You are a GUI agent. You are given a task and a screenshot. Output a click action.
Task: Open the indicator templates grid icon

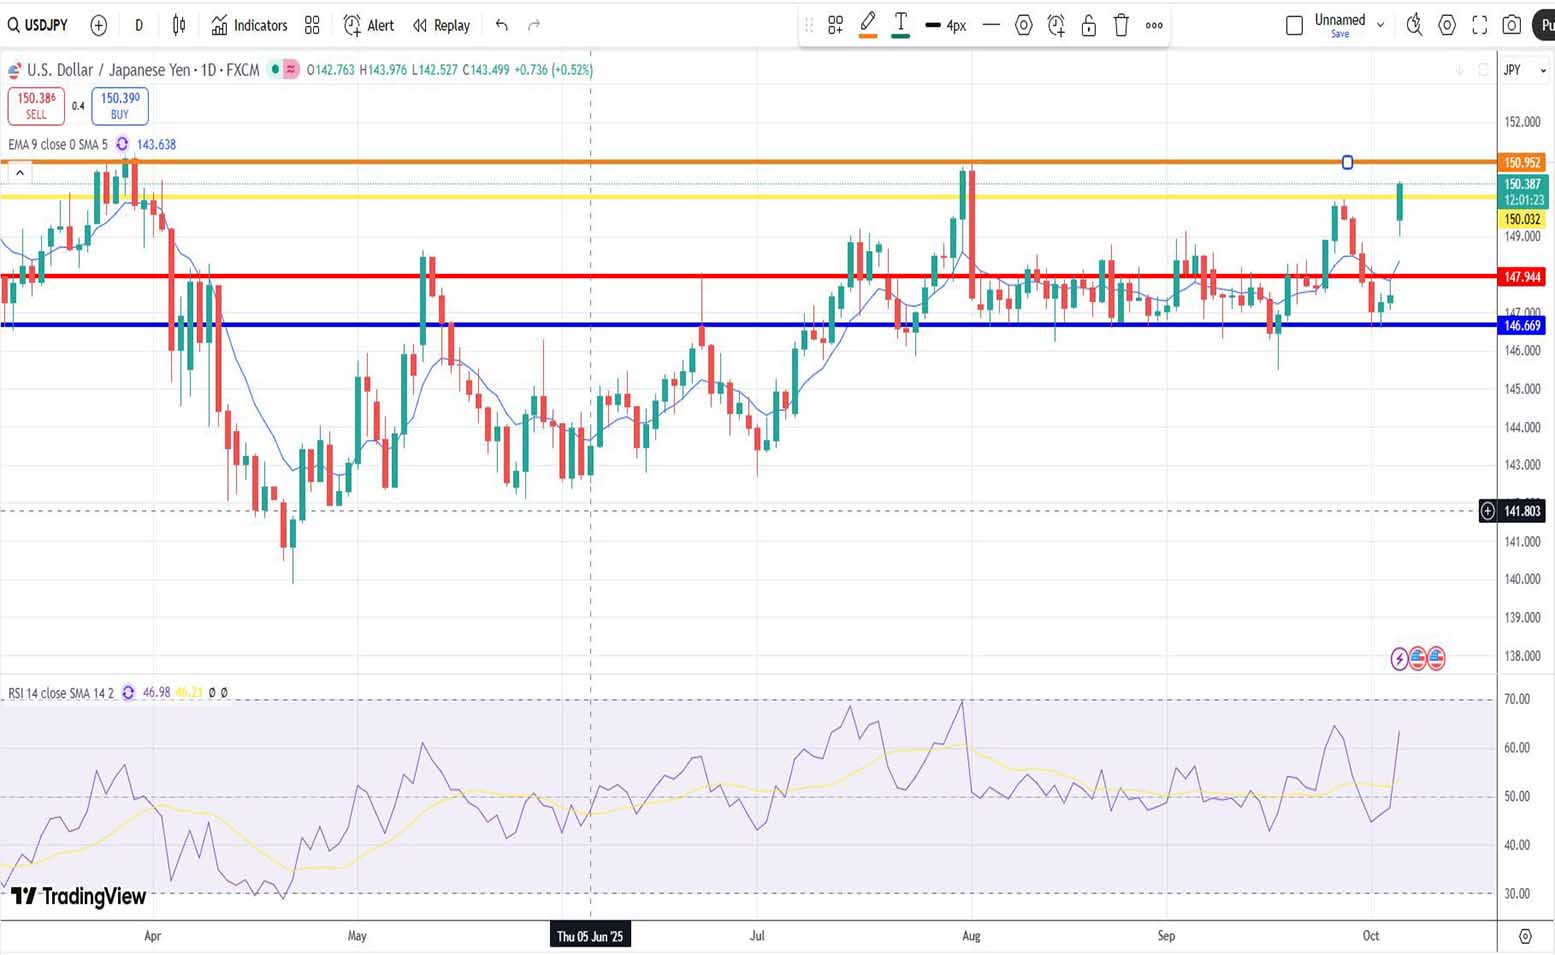click(312, 25)
